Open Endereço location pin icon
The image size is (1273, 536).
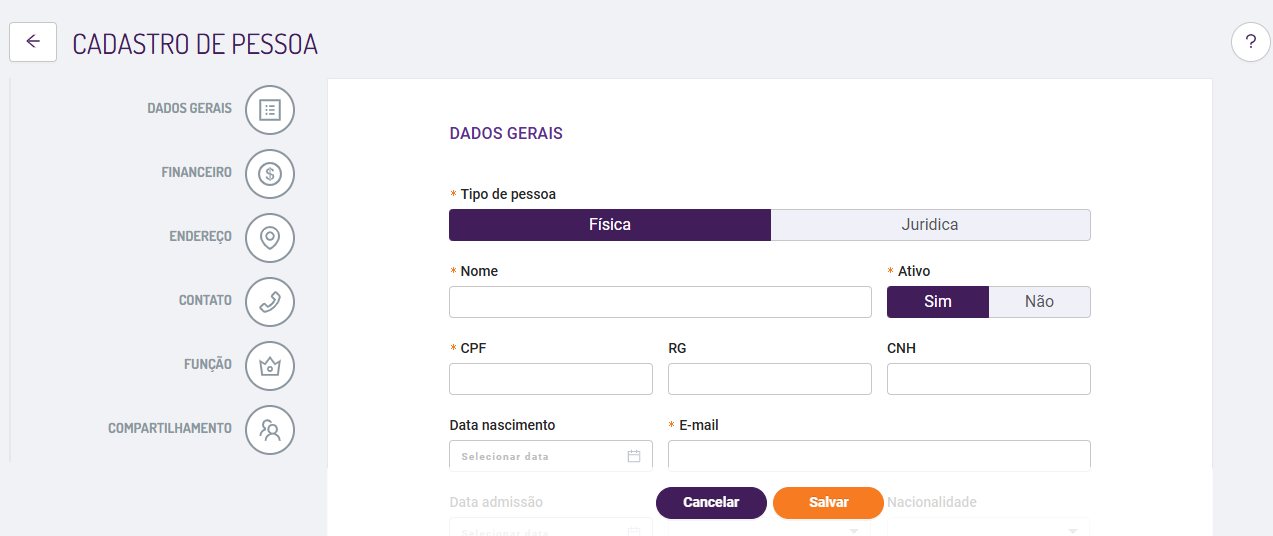(270, 238)
